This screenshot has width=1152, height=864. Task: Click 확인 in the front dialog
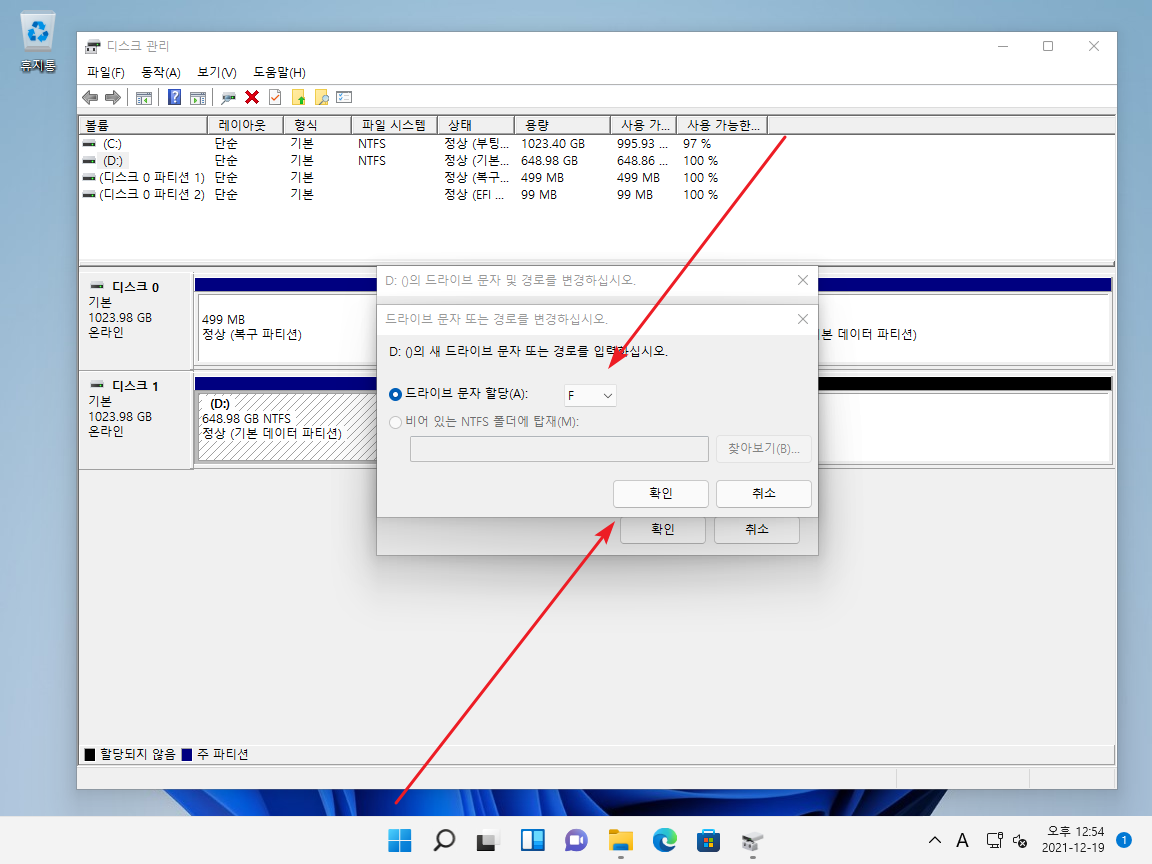(660, 494)
